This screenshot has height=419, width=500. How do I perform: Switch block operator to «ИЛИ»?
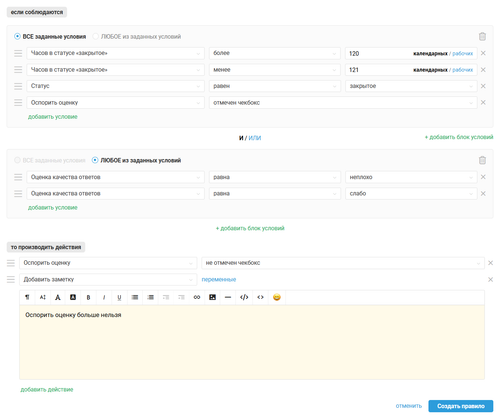(x=255, y=138)
